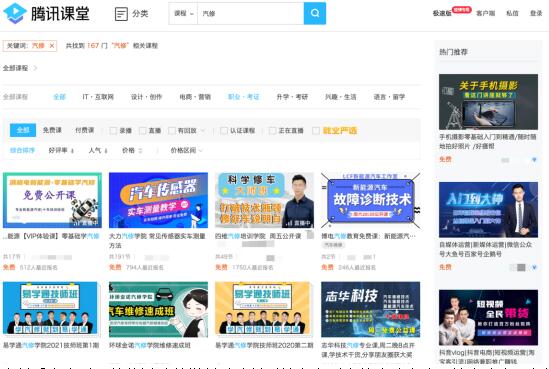The height and width of the screenshot is (369, 549).
Task: Open the 科学修车 course thumbnail
Action: point(264,200)
